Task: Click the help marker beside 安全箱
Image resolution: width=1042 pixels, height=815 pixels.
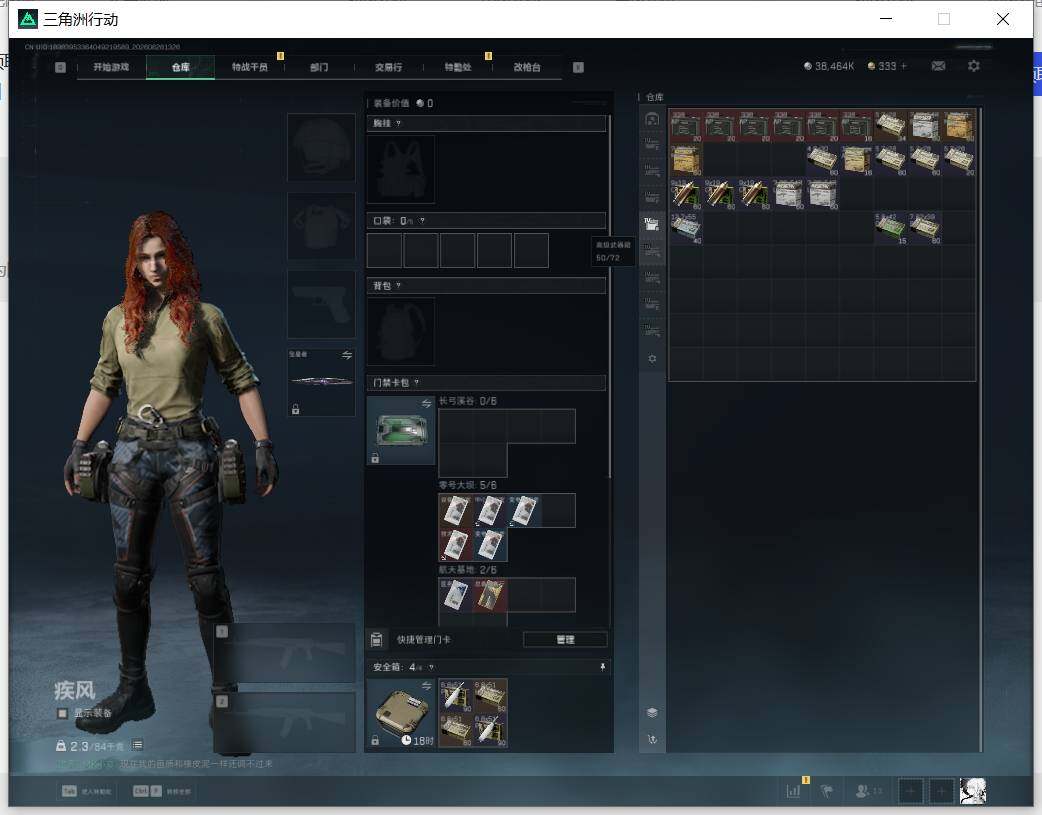Action: click(x=431, y=667)
